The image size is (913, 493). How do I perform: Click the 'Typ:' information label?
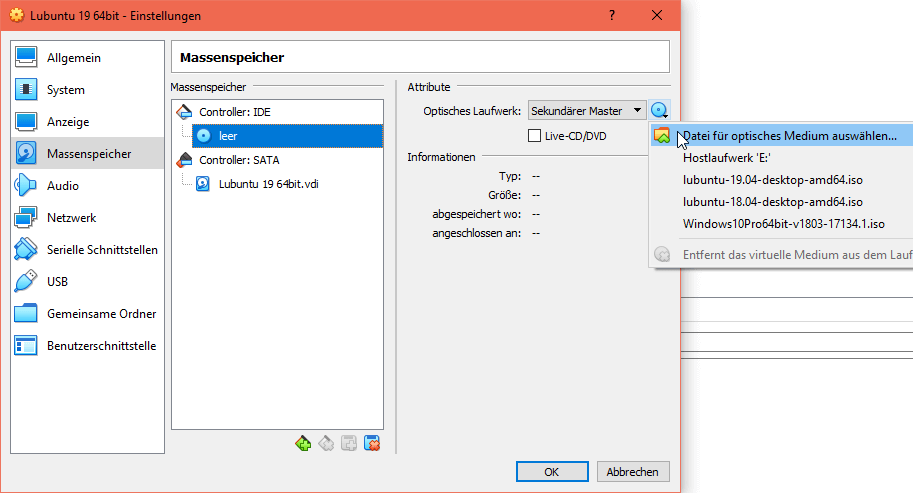(x=509, y=176)
